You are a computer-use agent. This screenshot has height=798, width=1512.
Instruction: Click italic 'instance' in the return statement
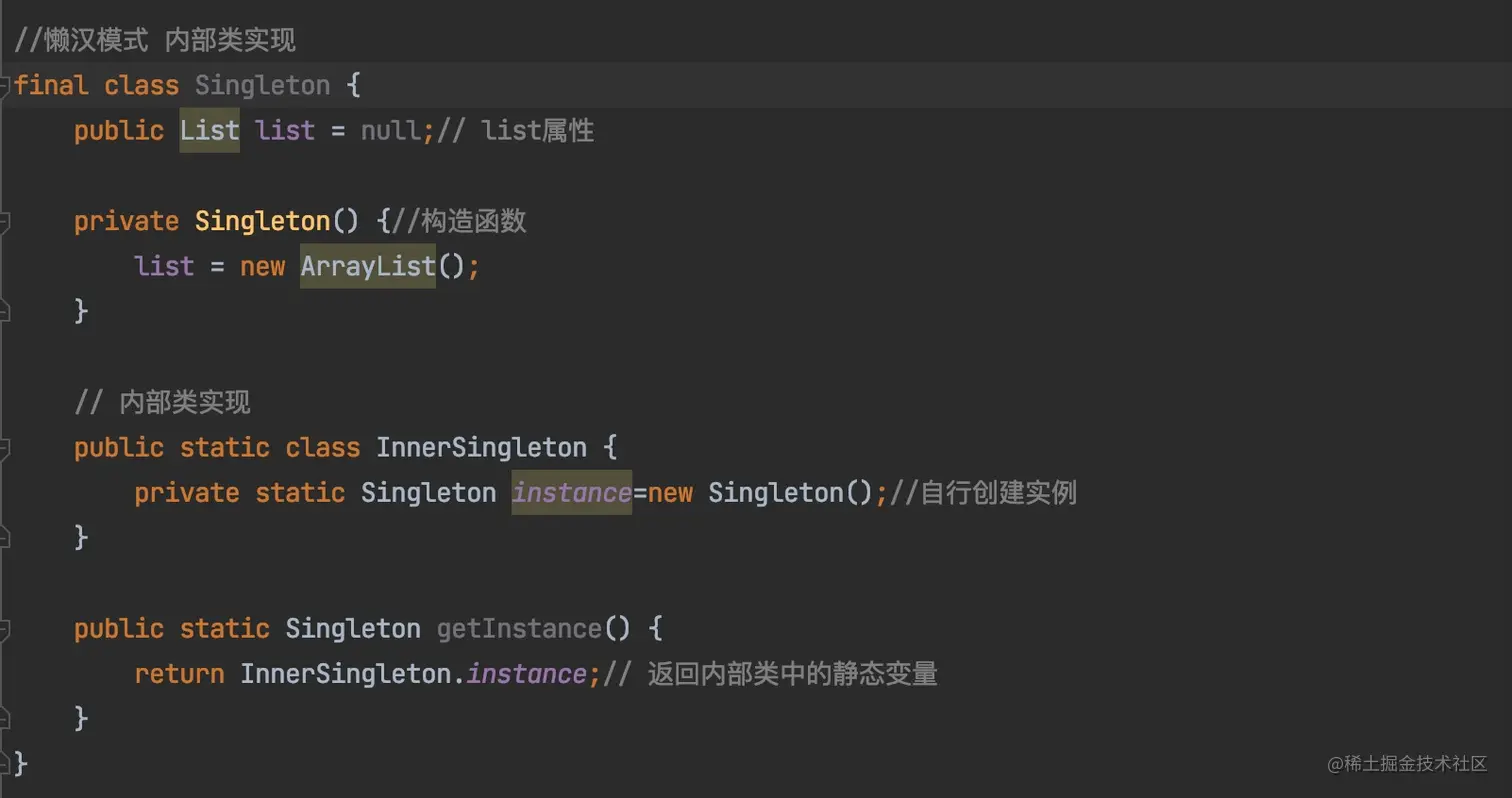[526, 674]
